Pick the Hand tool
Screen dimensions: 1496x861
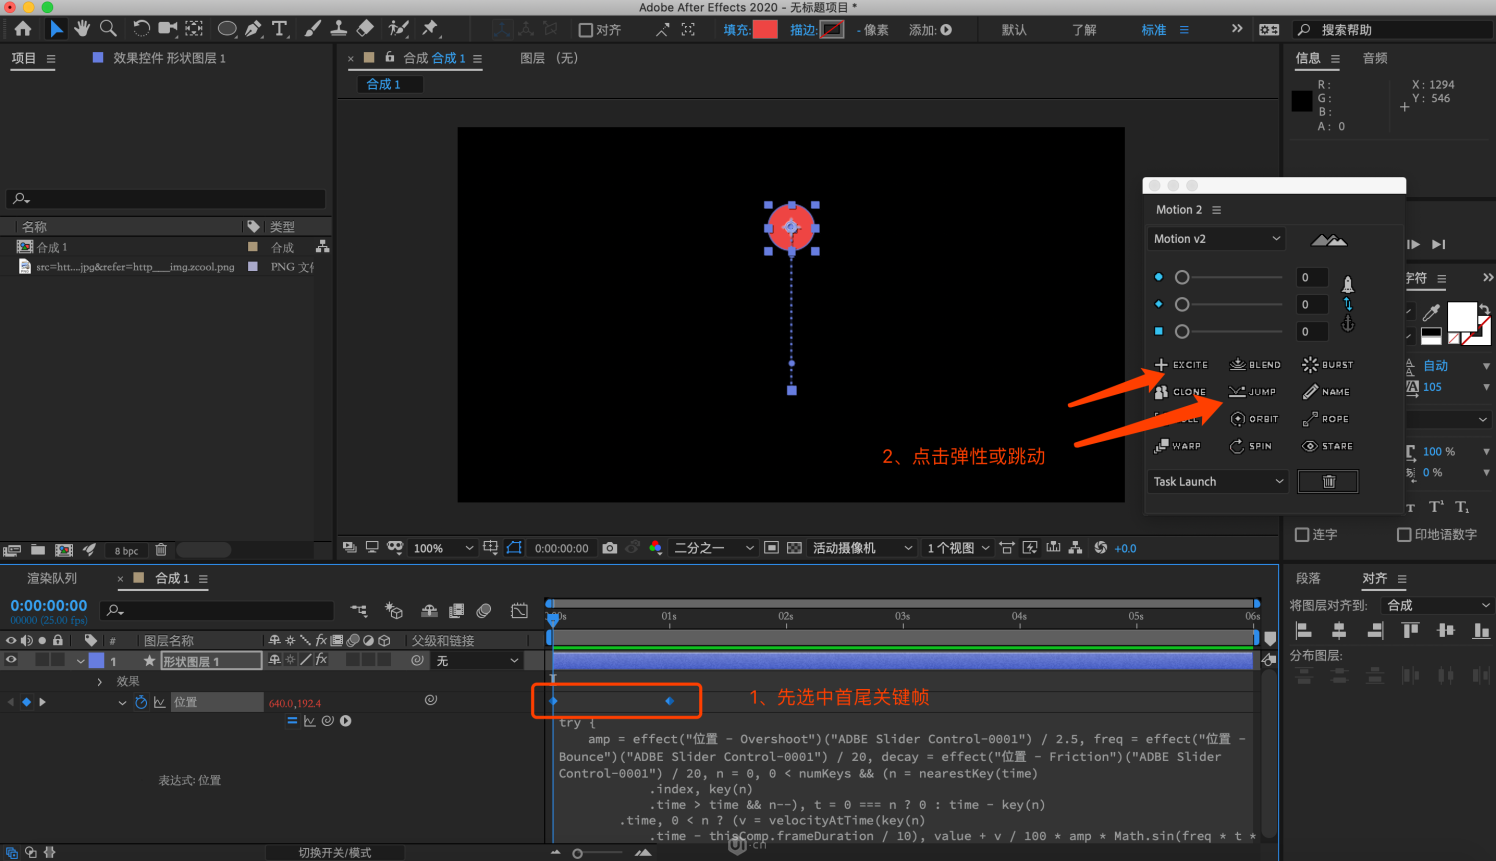[82, 29]
